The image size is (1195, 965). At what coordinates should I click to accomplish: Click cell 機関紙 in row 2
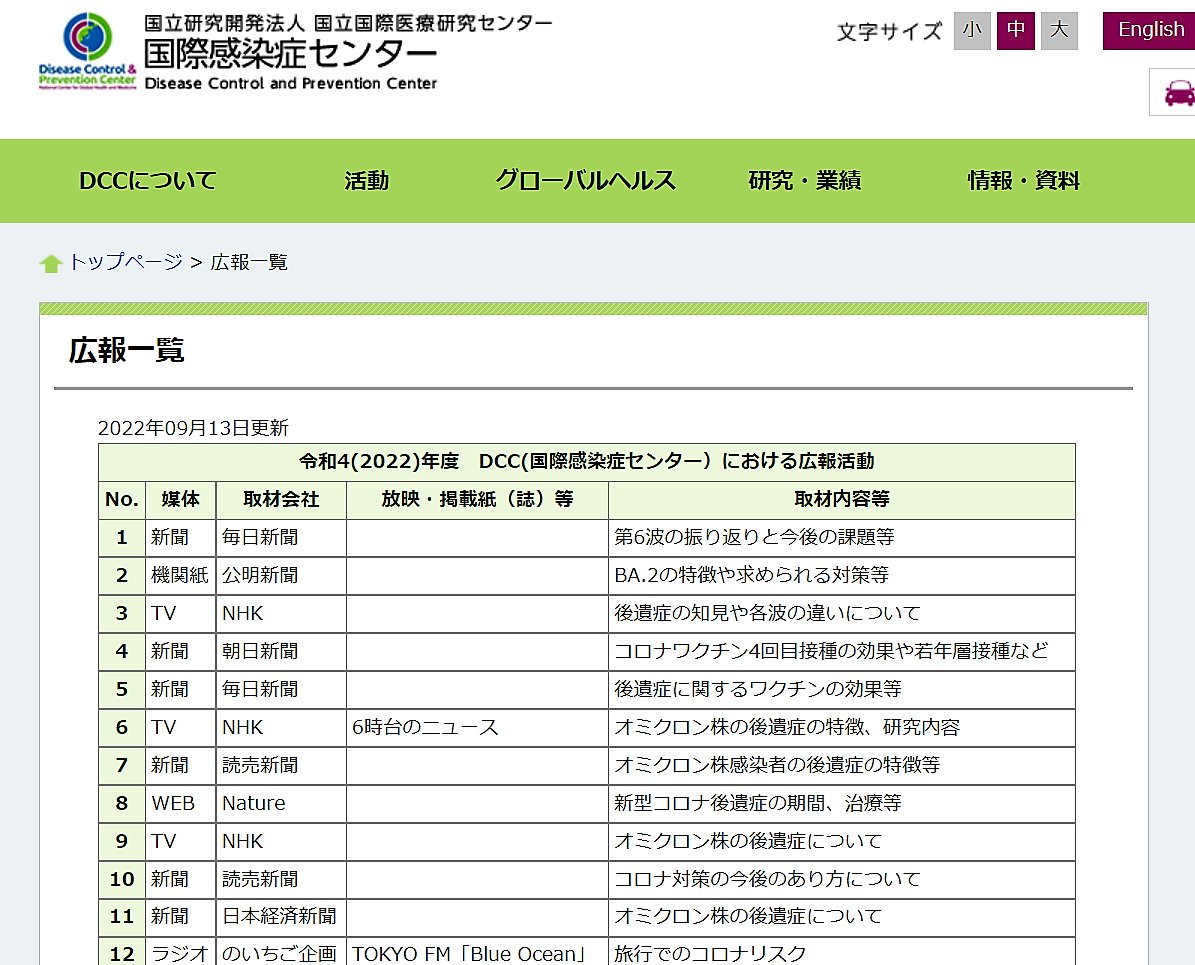point(181,575)
